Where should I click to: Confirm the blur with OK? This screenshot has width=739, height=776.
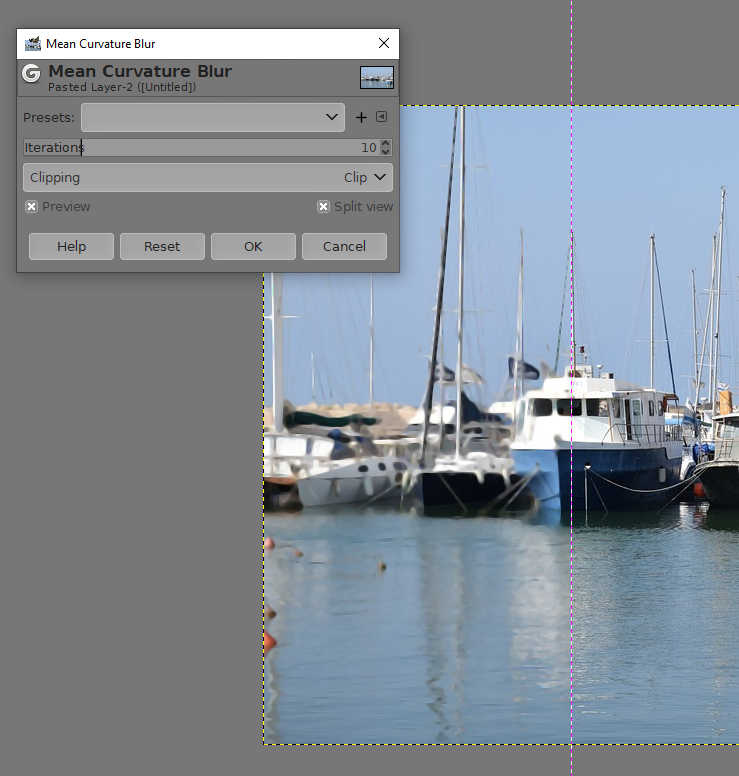[x=253, y=246]
